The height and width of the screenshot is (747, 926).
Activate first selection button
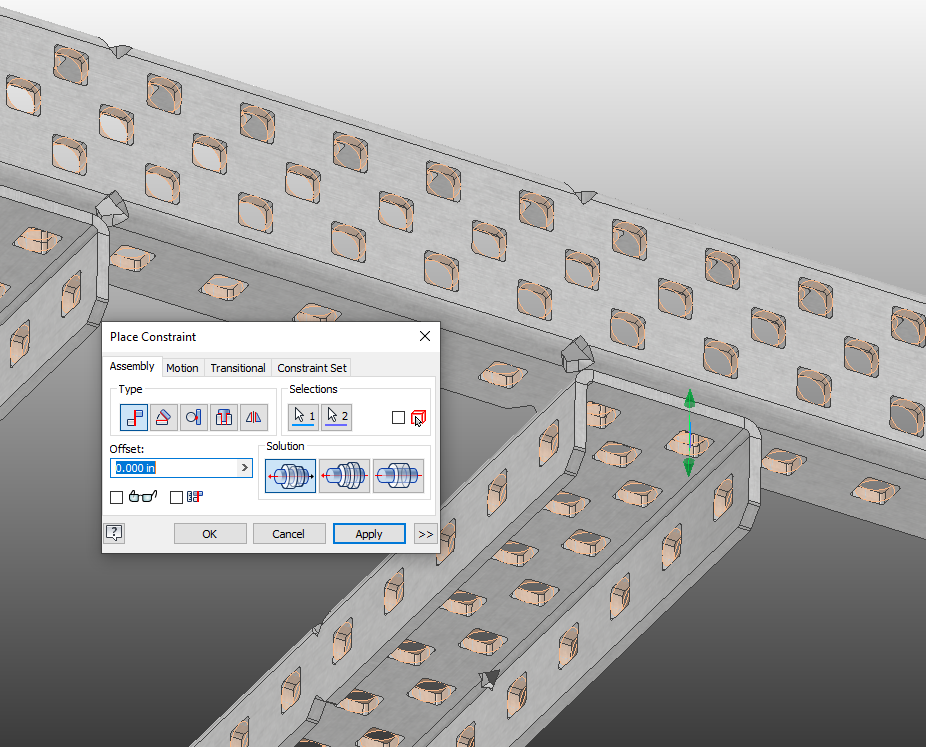pyautogui.click(x=304, y=417)
